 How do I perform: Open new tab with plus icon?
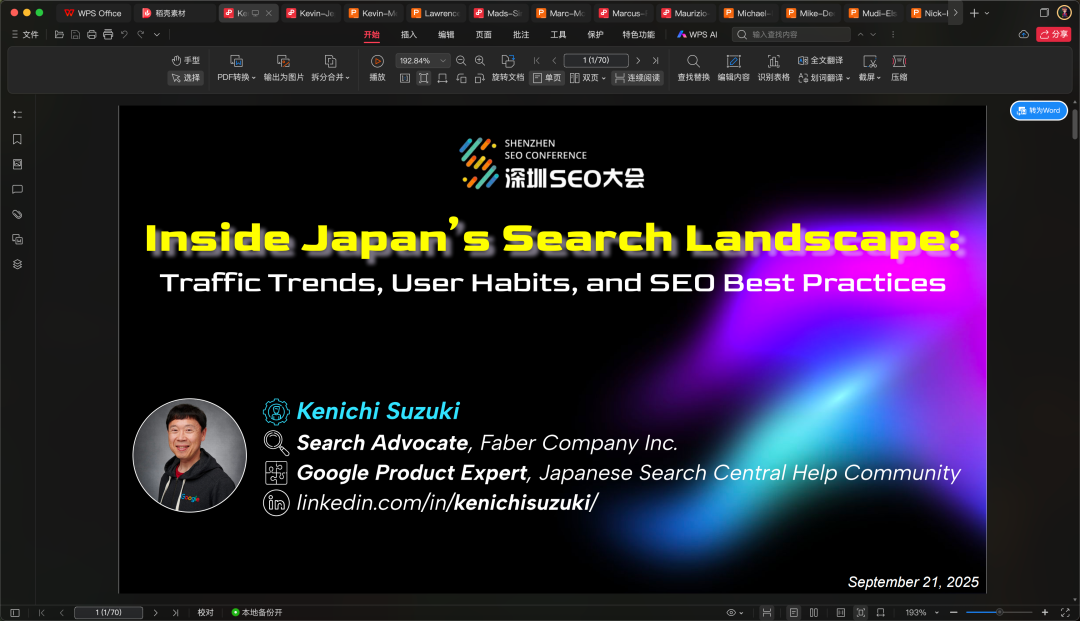974,13
